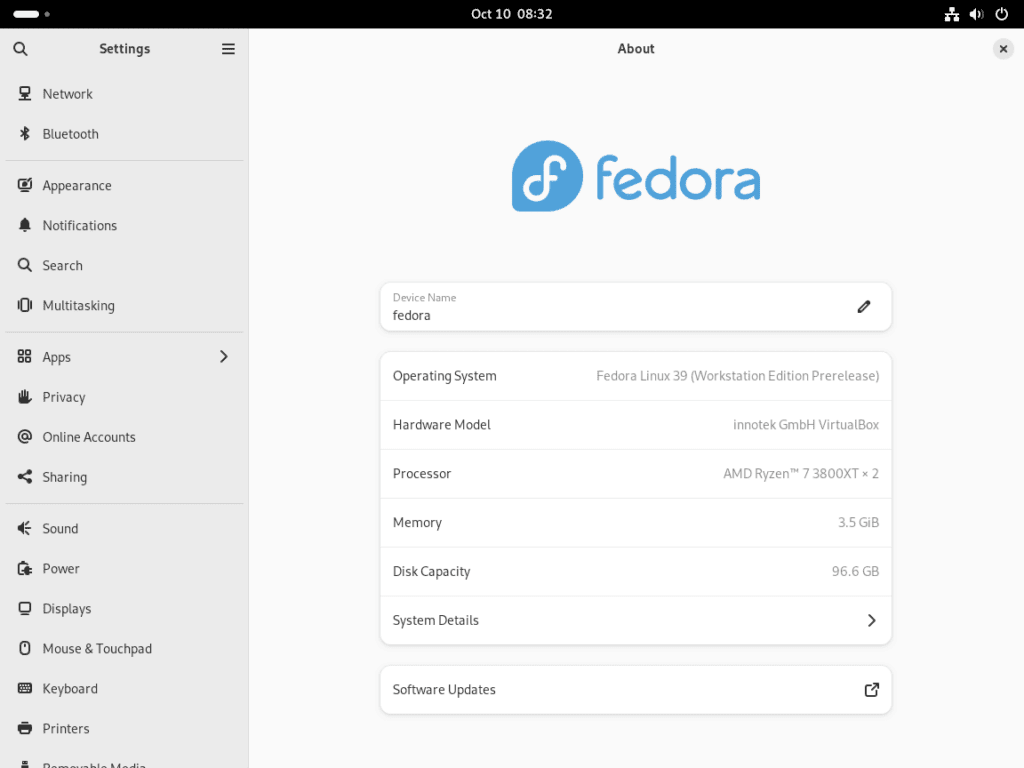The image size is (1024, 768).
Task: Click the Appearance brush icon
Action: coord(23,185)
